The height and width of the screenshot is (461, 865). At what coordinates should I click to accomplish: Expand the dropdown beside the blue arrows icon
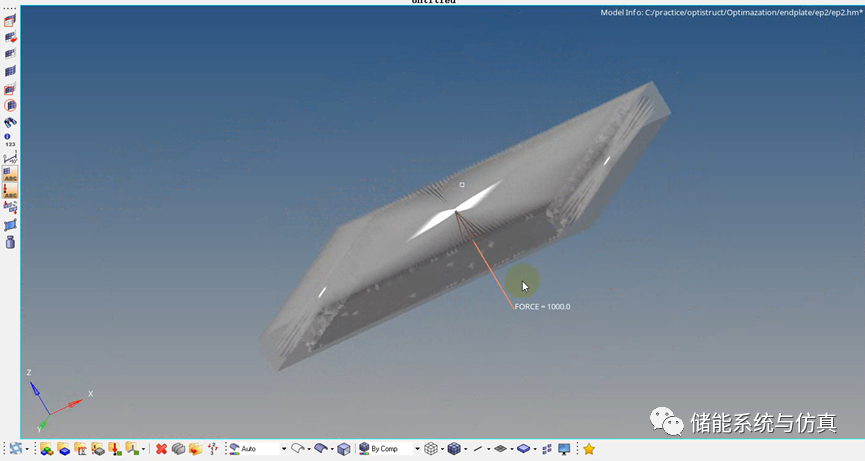click(x=27, y=449)
